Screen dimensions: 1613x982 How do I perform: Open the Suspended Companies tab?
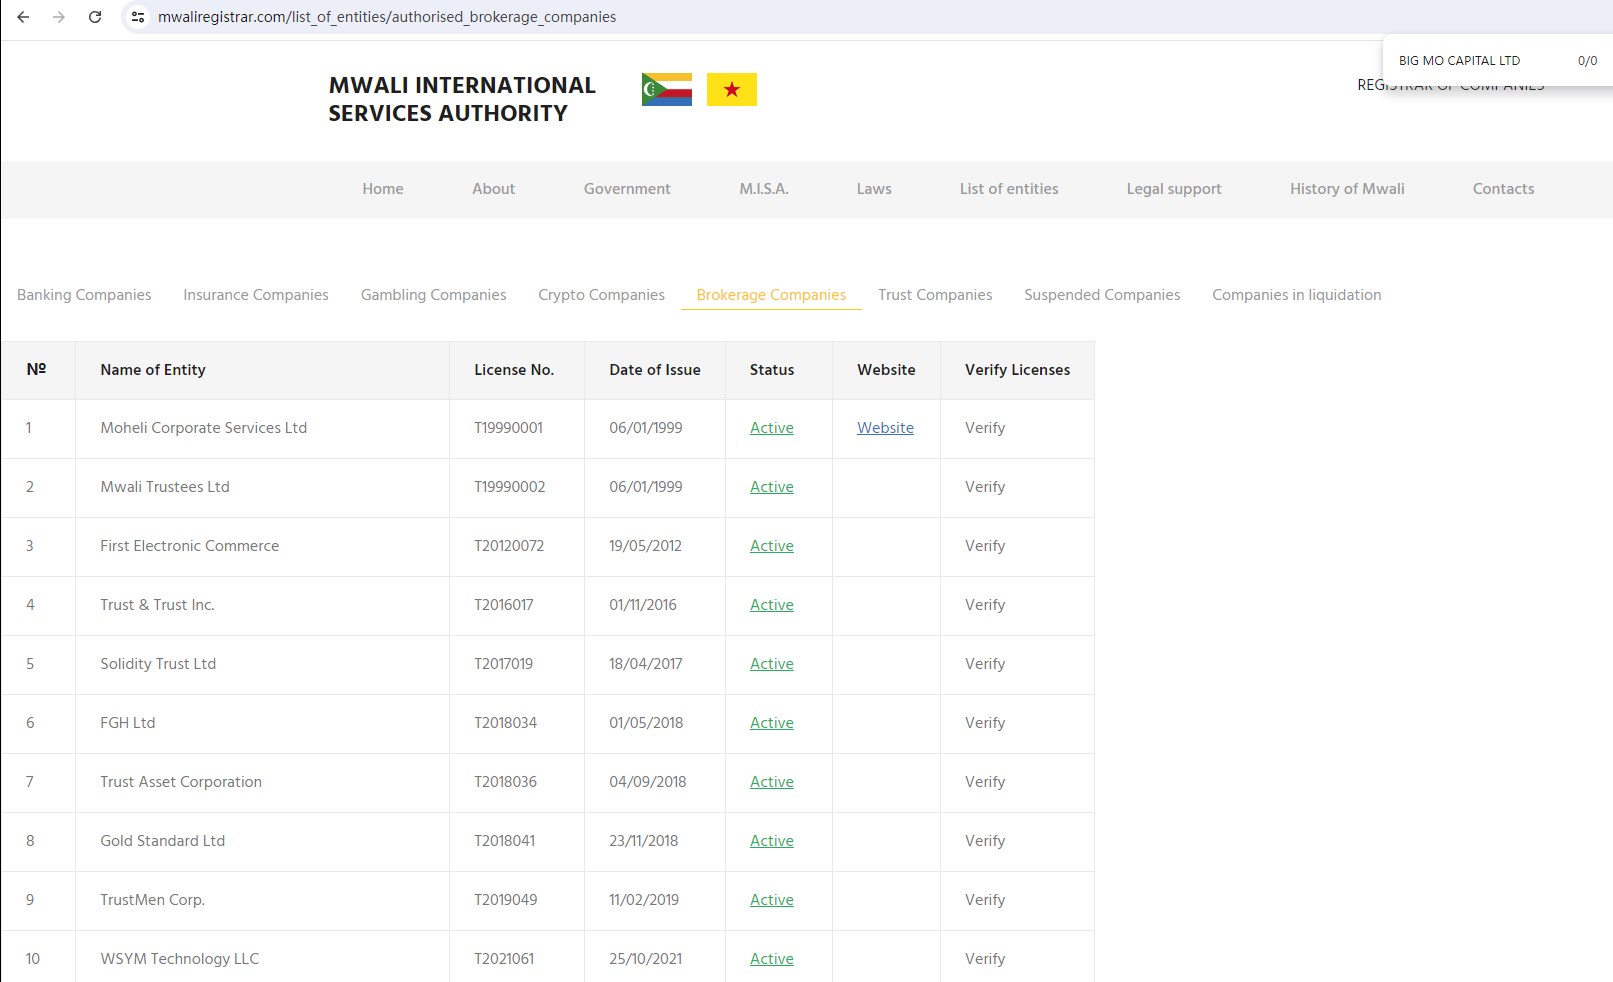pyautogui.click(x=1101, y=295)
